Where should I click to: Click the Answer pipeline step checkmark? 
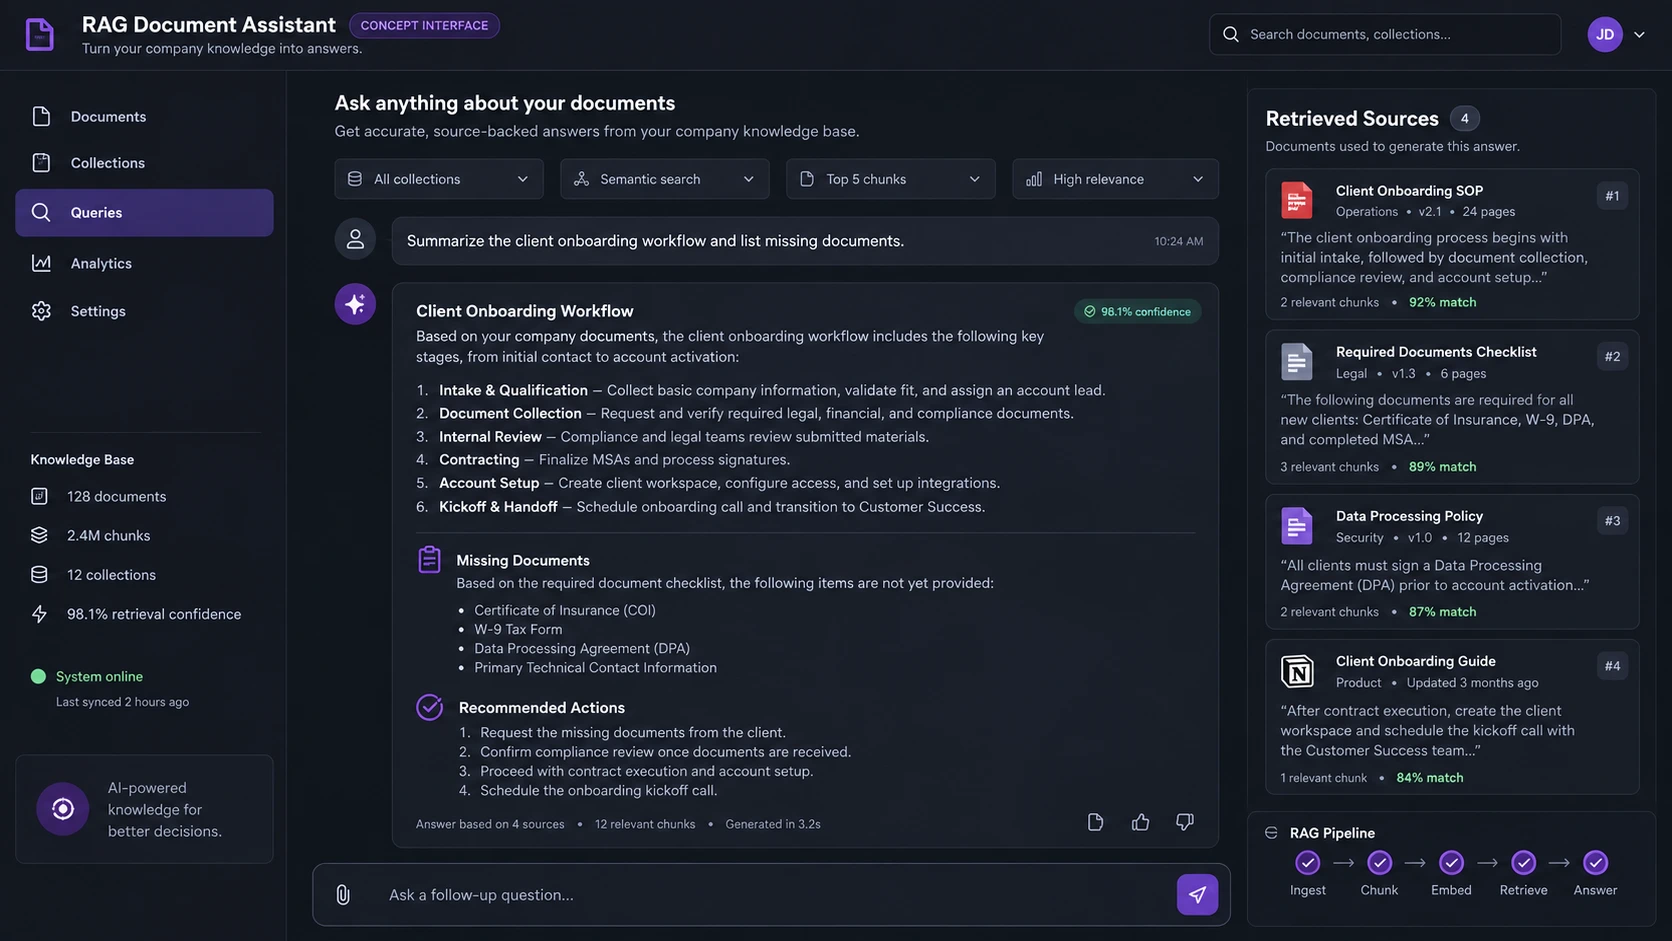1595,862
